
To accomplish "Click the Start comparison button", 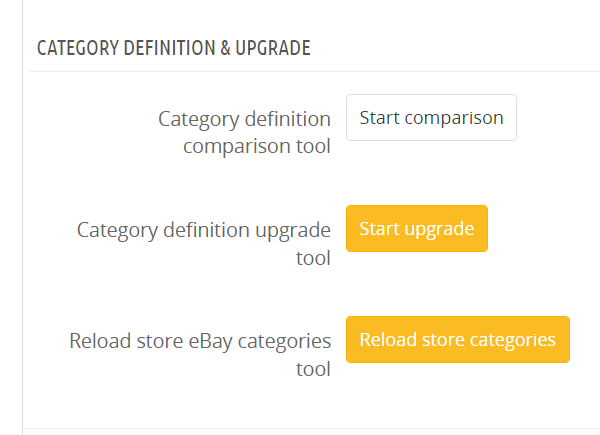I will point(431,118).
